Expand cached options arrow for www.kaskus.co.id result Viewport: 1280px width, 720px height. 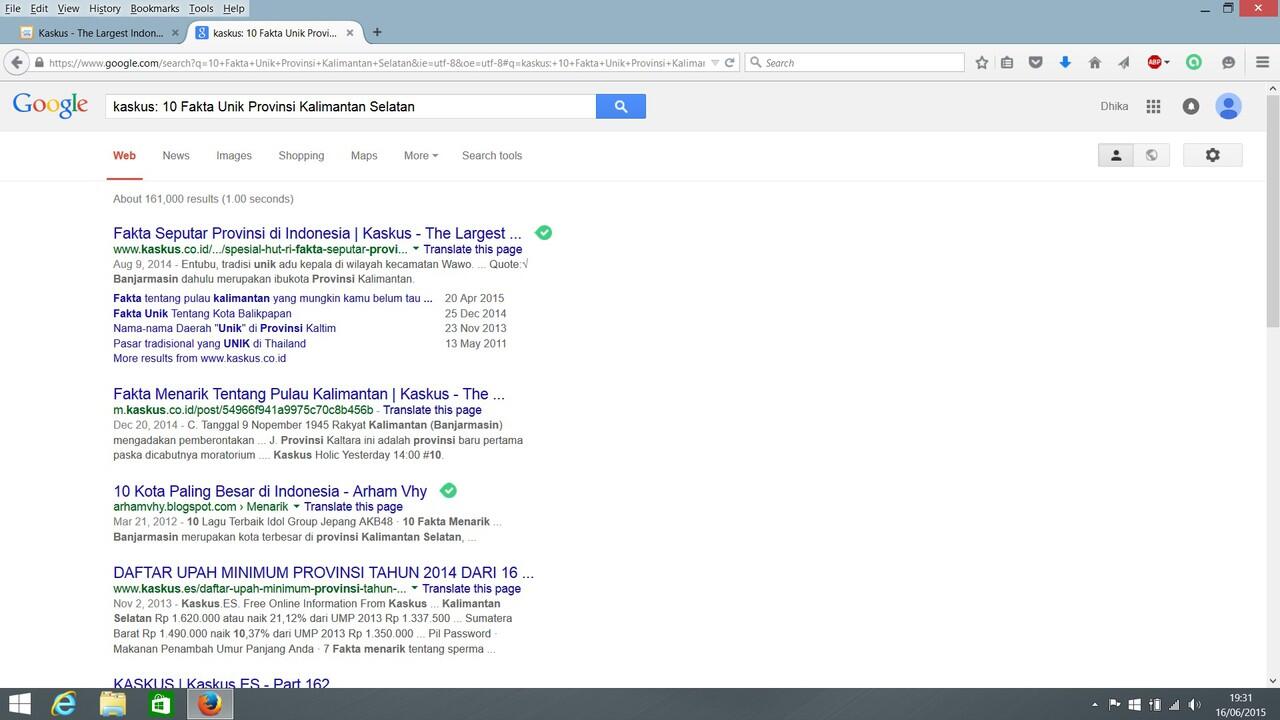click(x=415, y=249)
